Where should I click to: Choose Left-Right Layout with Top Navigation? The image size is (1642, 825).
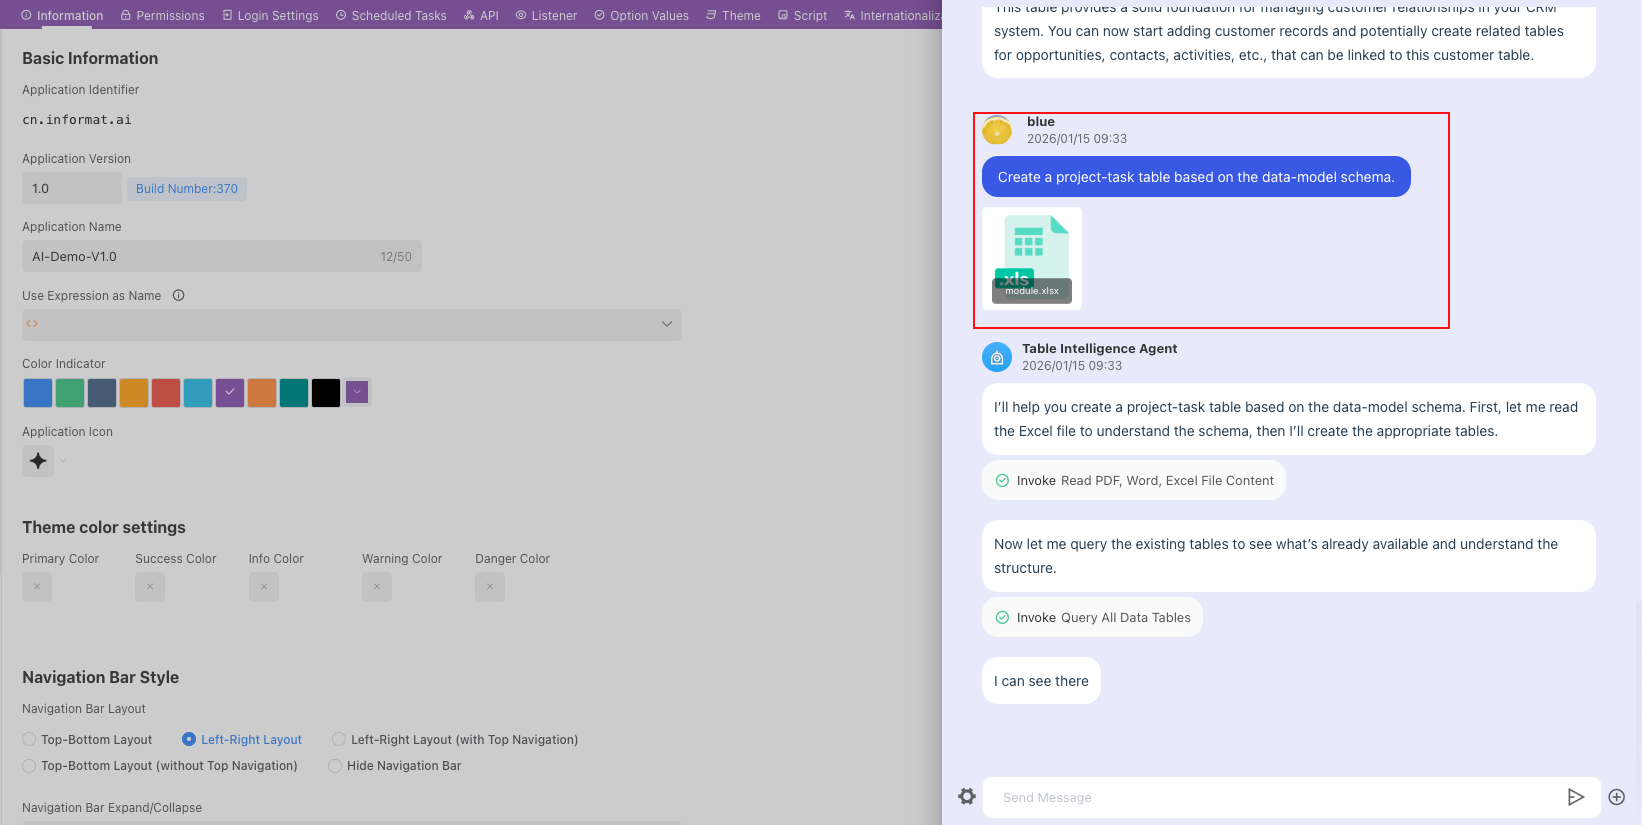[340, 740]
